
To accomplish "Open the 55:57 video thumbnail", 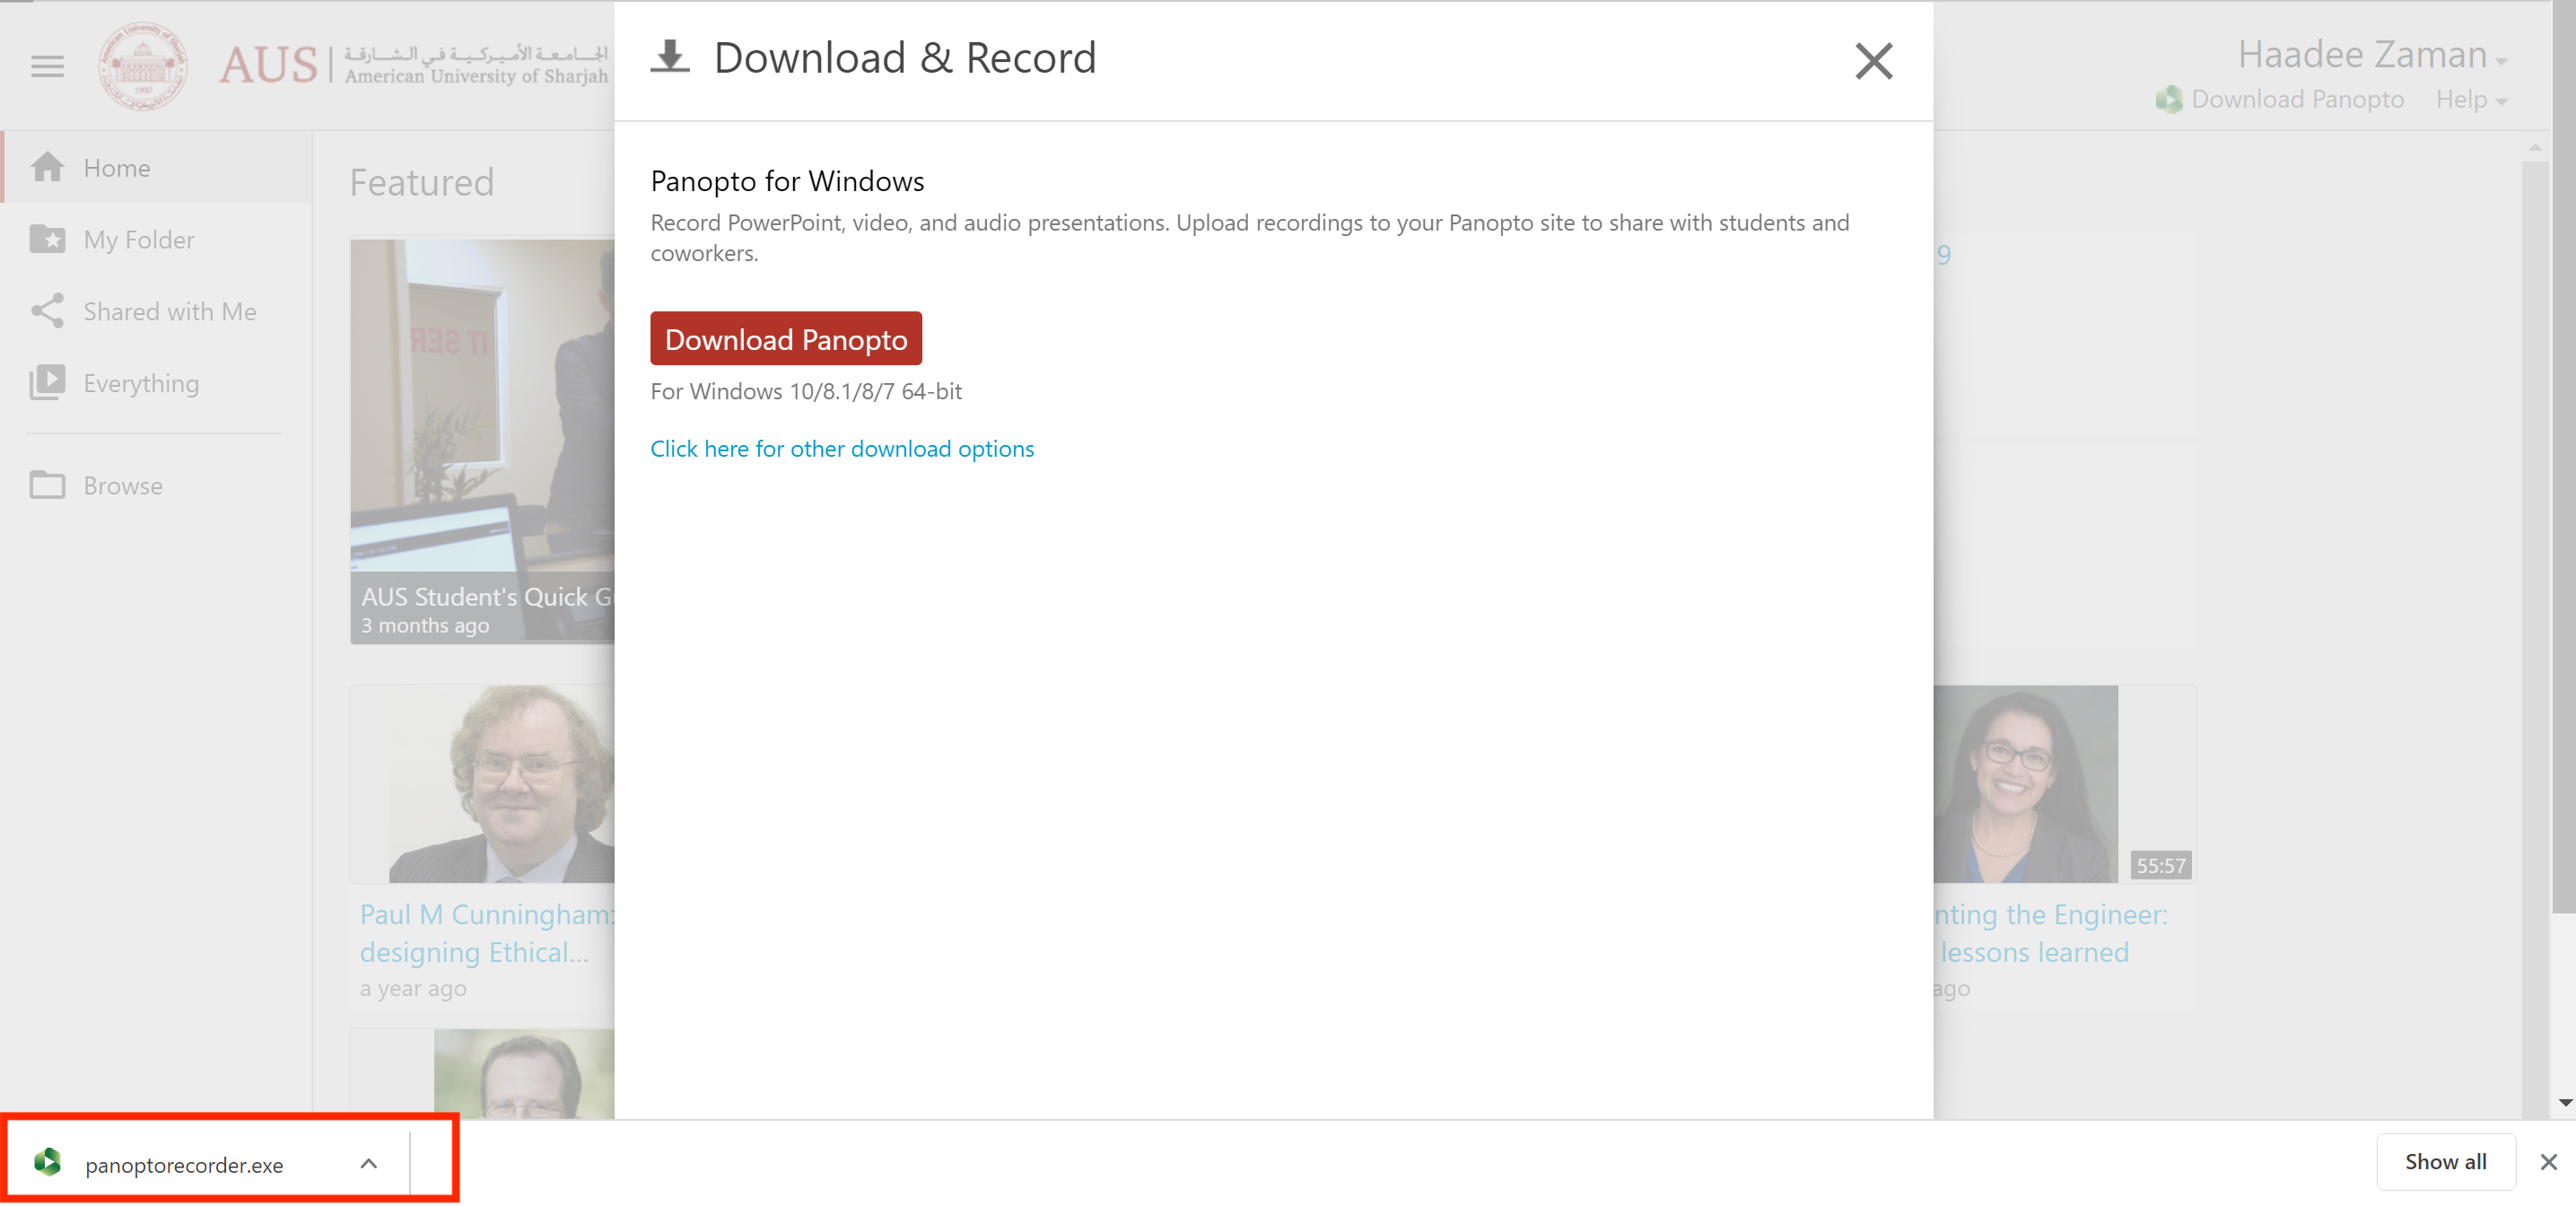I will (x=2064, y=783).
